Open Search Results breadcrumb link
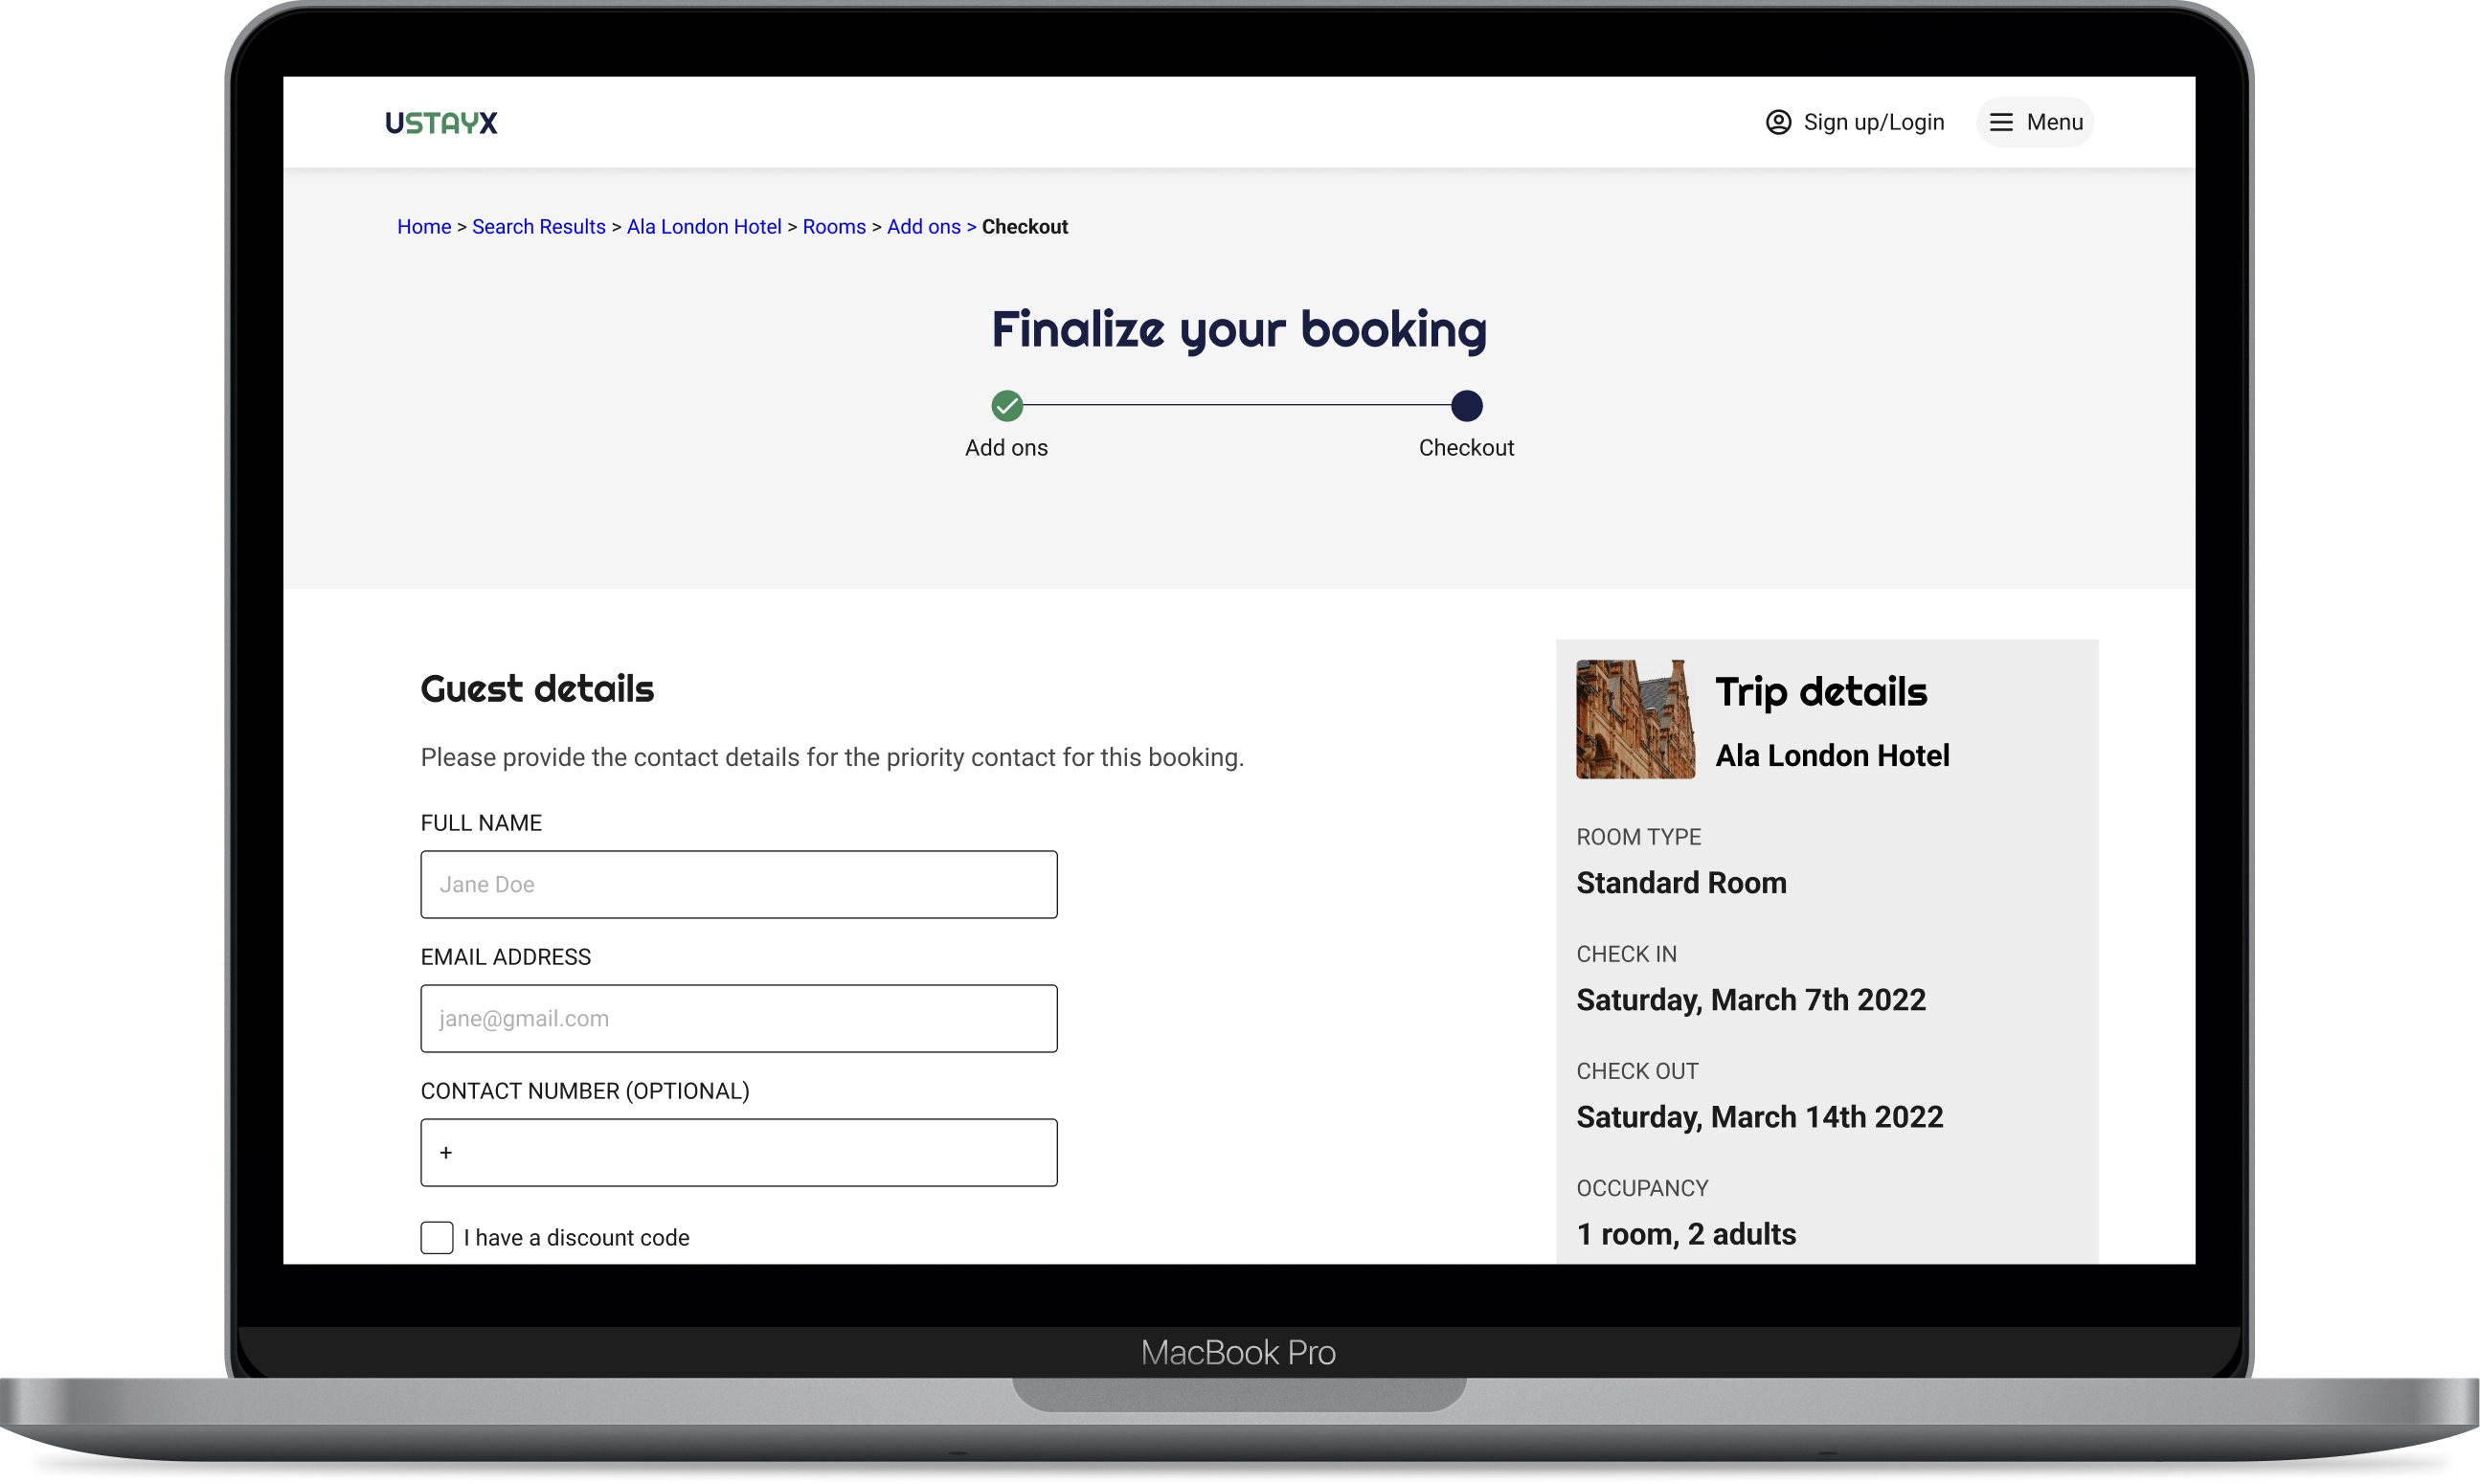Screen dimensions: 2480x1484 click(538, 227)
